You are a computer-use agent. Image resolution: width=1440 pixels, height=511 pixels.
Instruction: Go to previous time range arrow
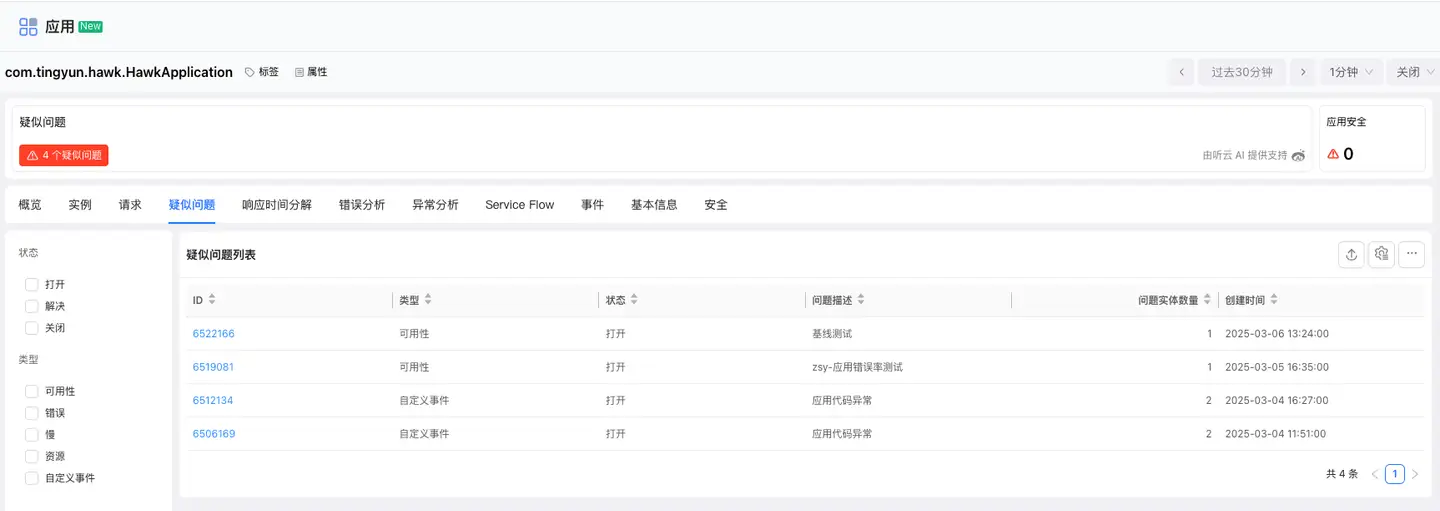(1181, 72)
